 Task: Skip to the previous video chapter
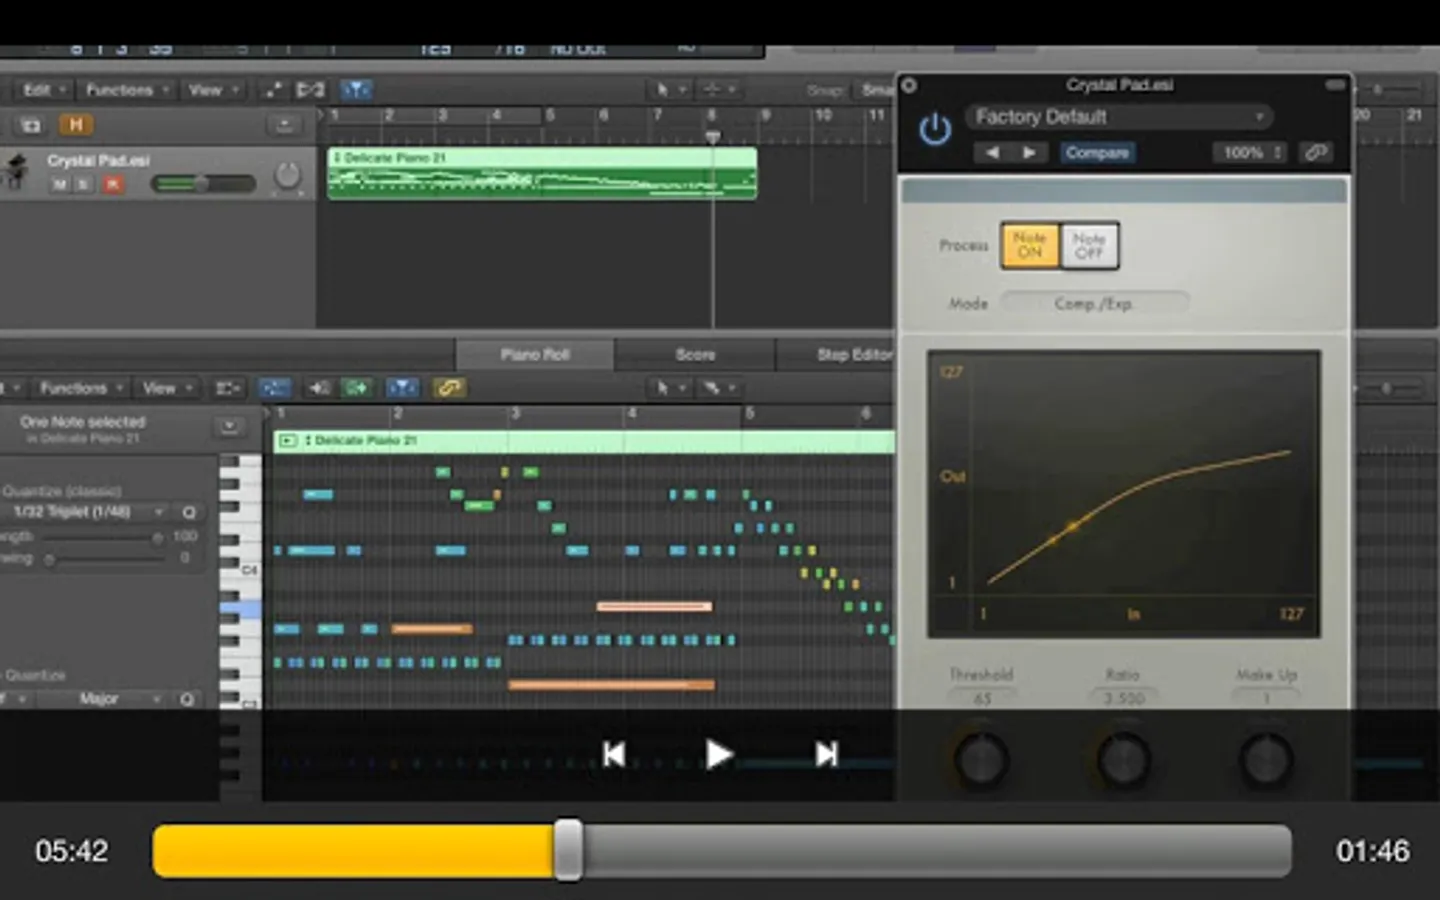pyautogui.click(x=614, y=754)
